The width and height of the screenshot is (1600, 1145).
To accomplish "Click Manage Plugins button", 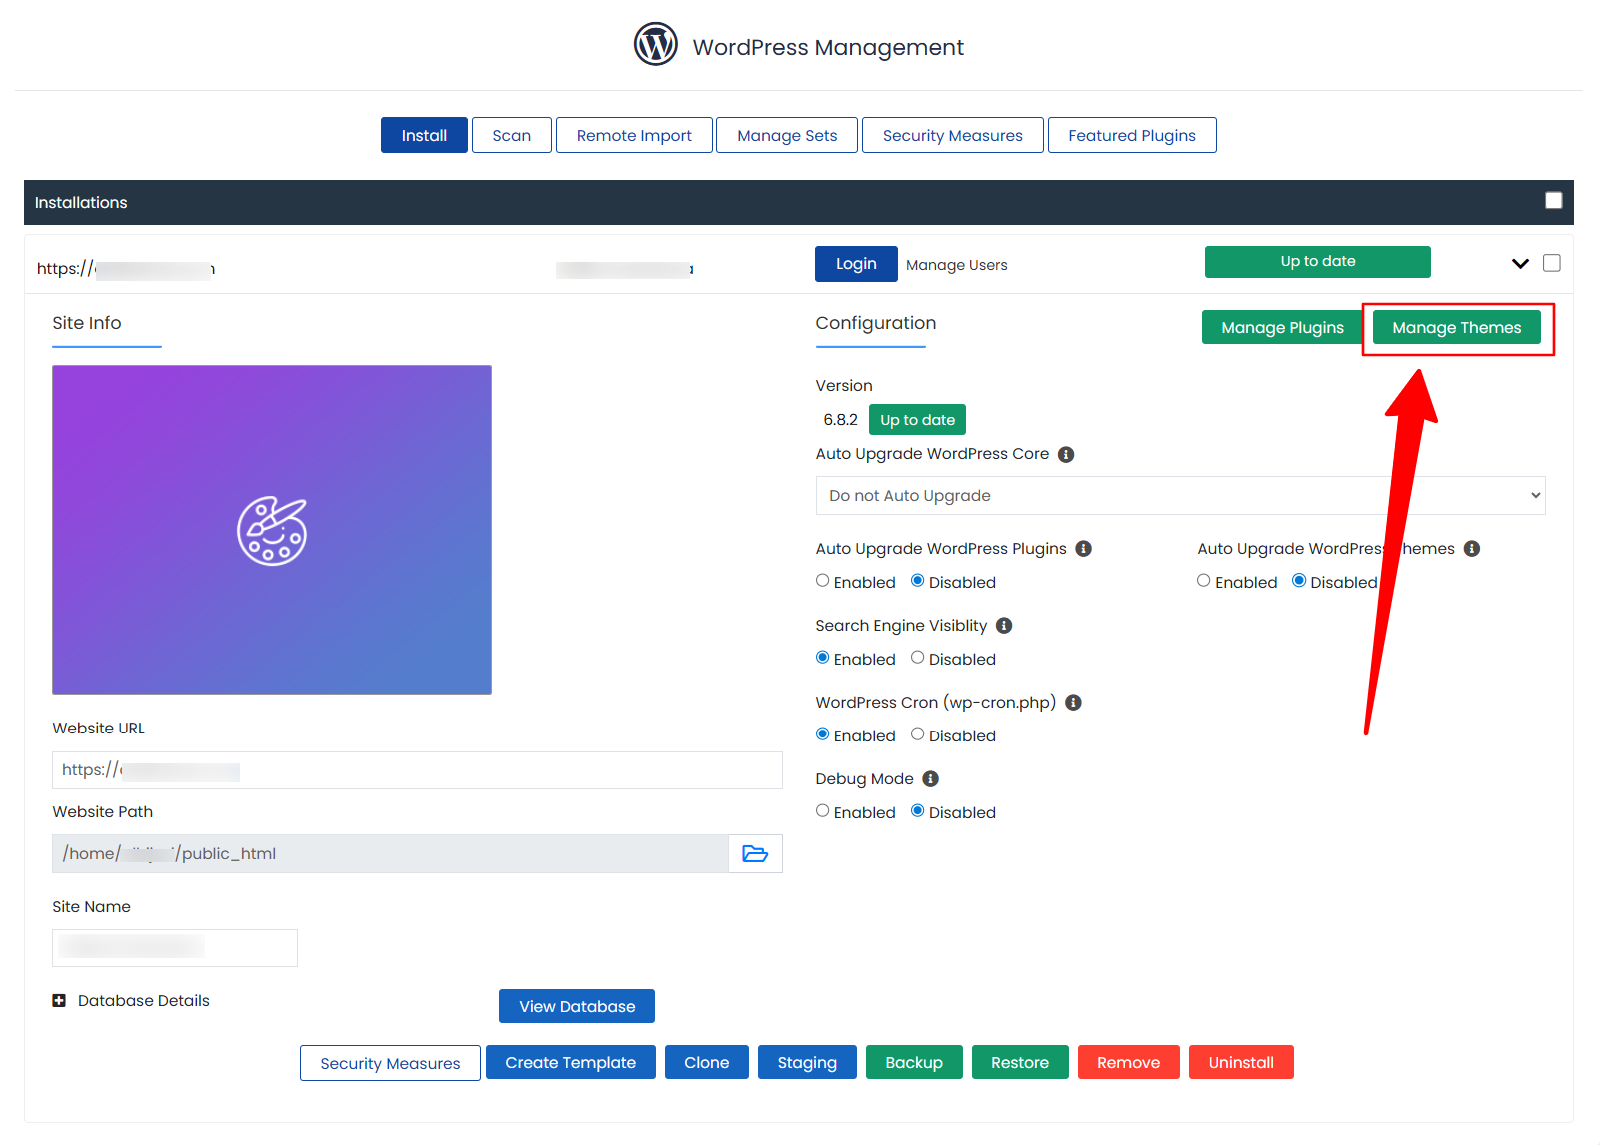I will point(1283,327).
